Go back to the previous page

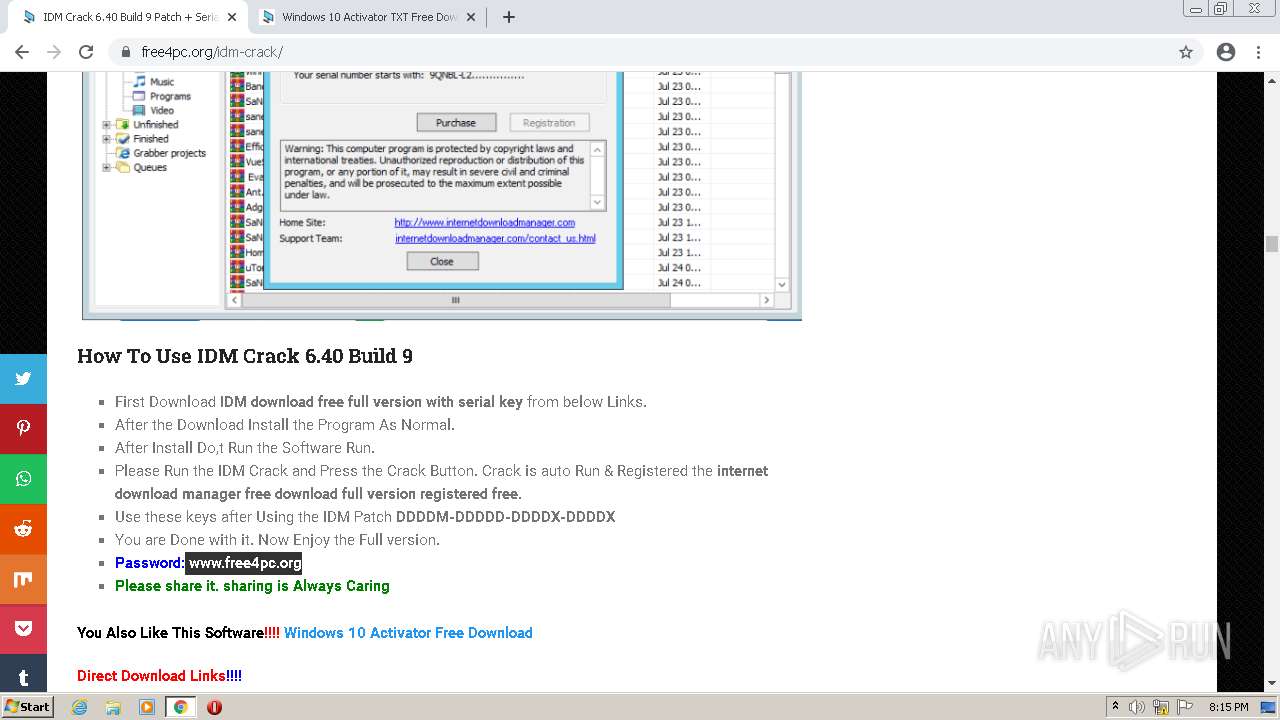(22, 52)
